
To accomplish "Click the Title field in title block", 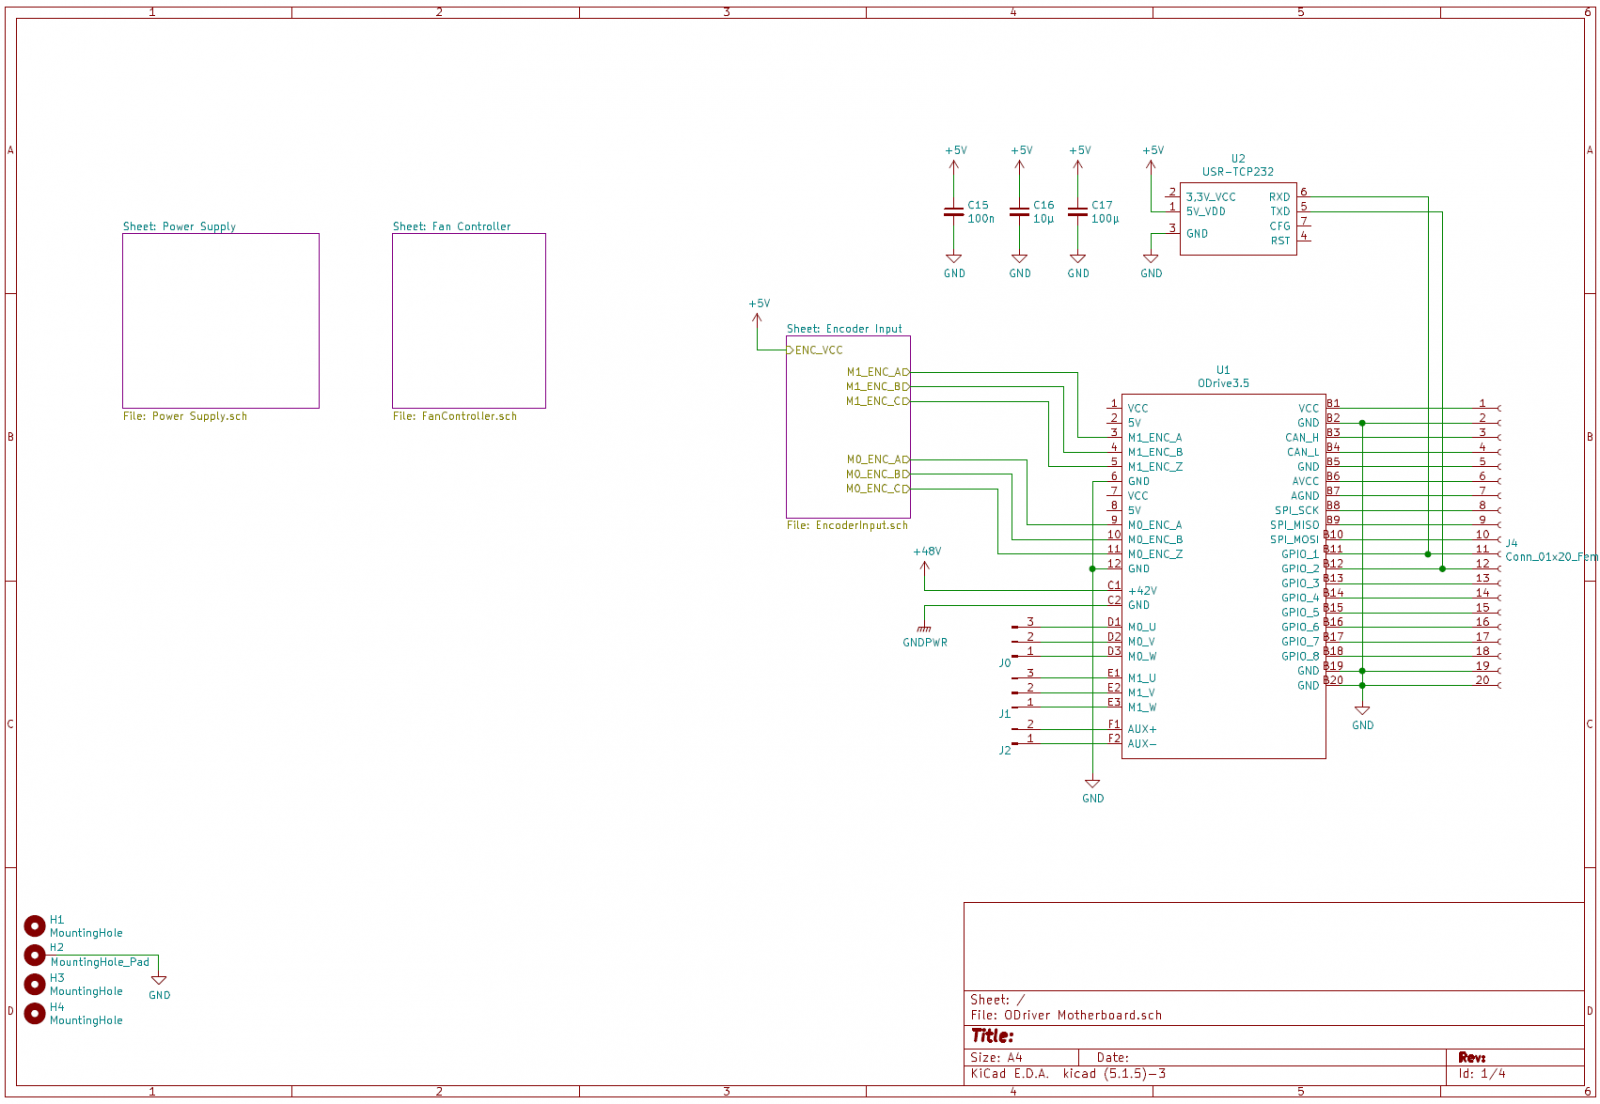I will tap(993, 1036).
